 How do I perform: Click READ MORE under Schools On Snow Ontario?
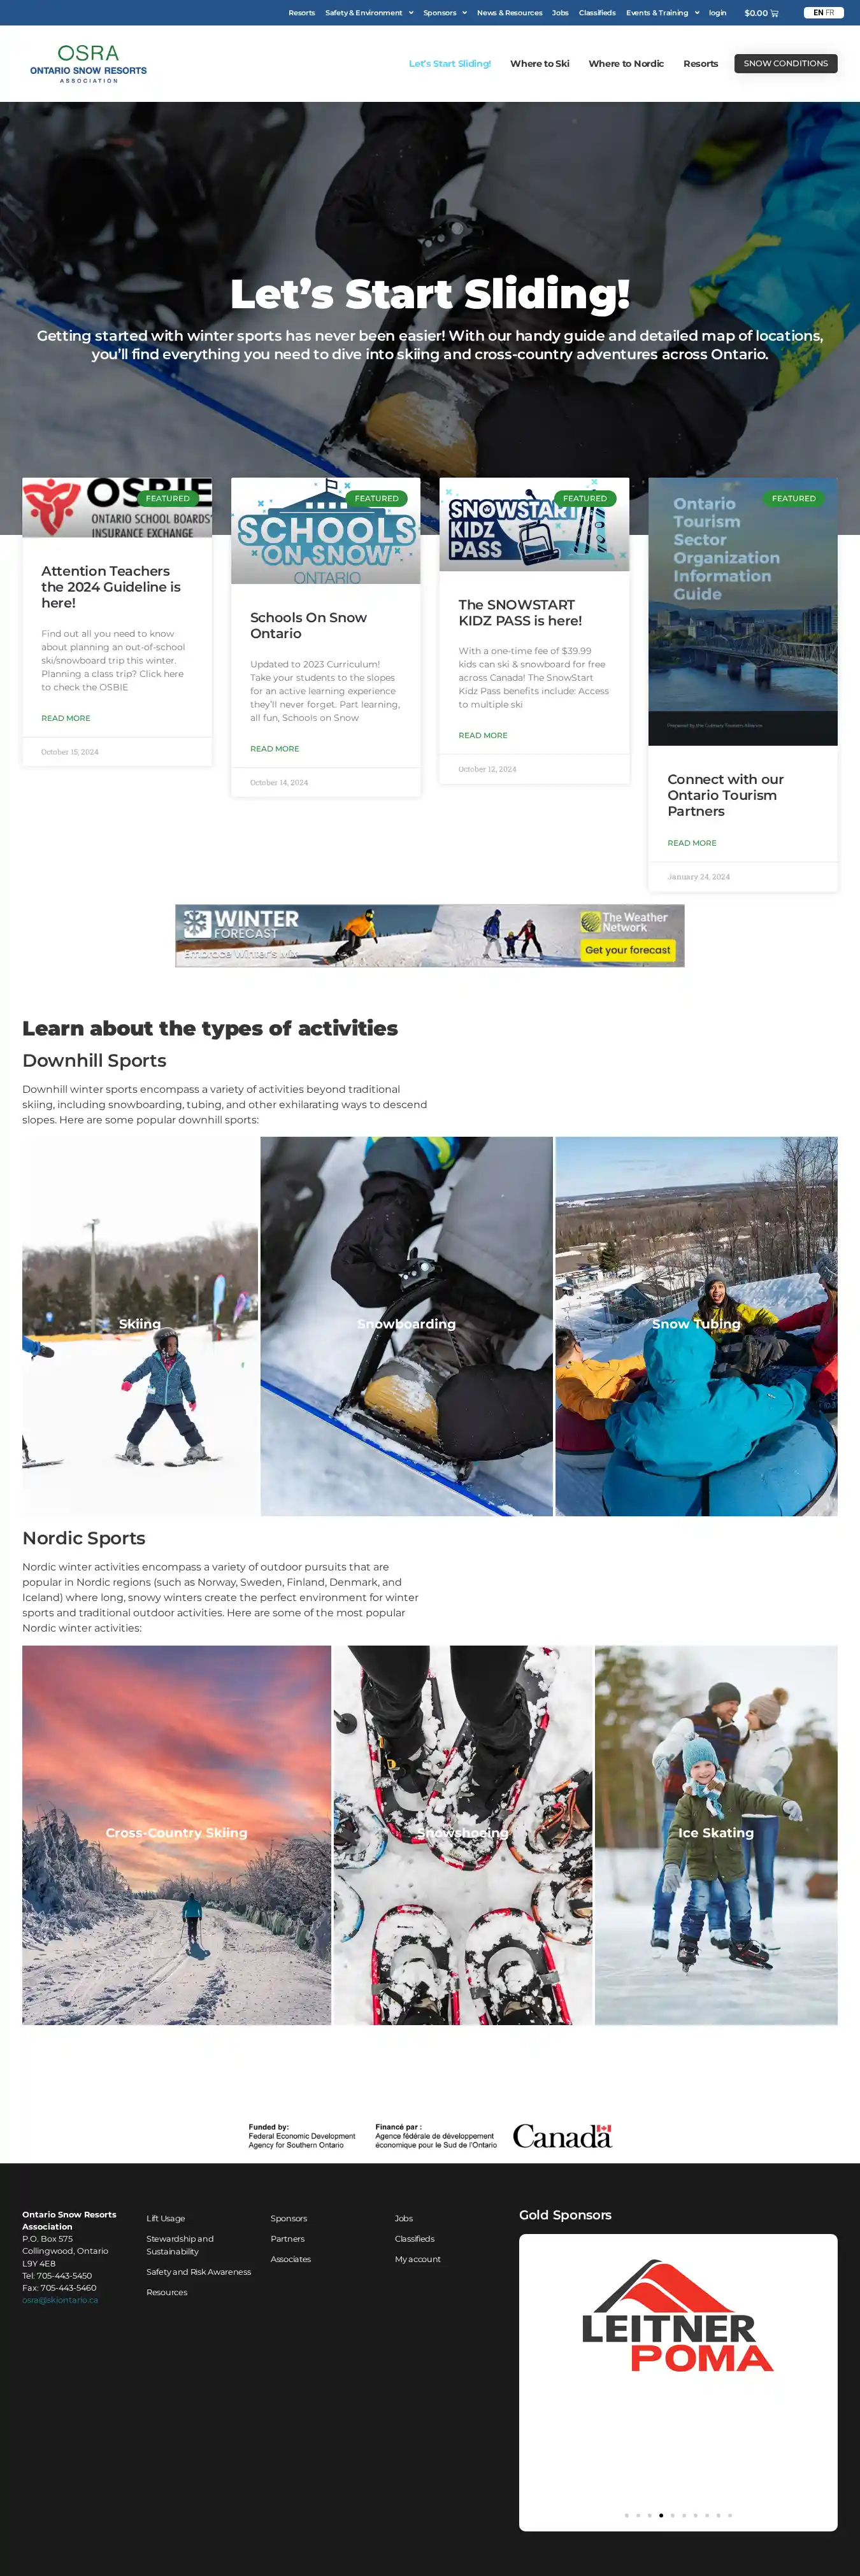coord(275,749)
